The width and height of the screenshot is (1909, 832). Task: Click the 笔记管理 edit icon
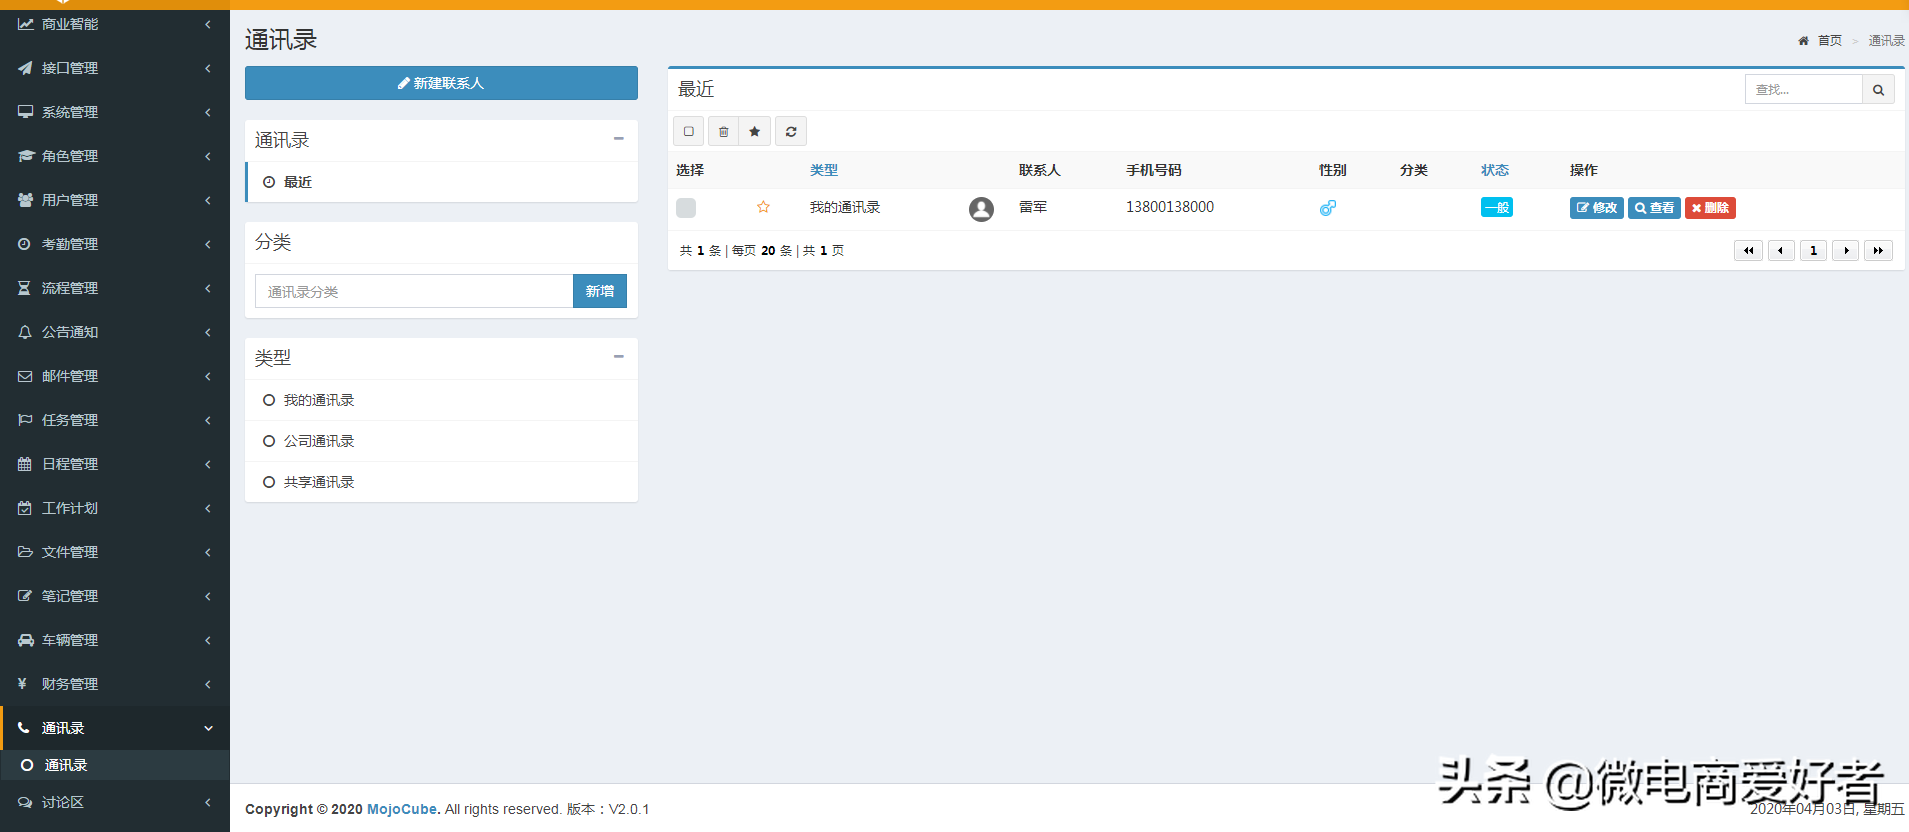click(x=25, y=596)
